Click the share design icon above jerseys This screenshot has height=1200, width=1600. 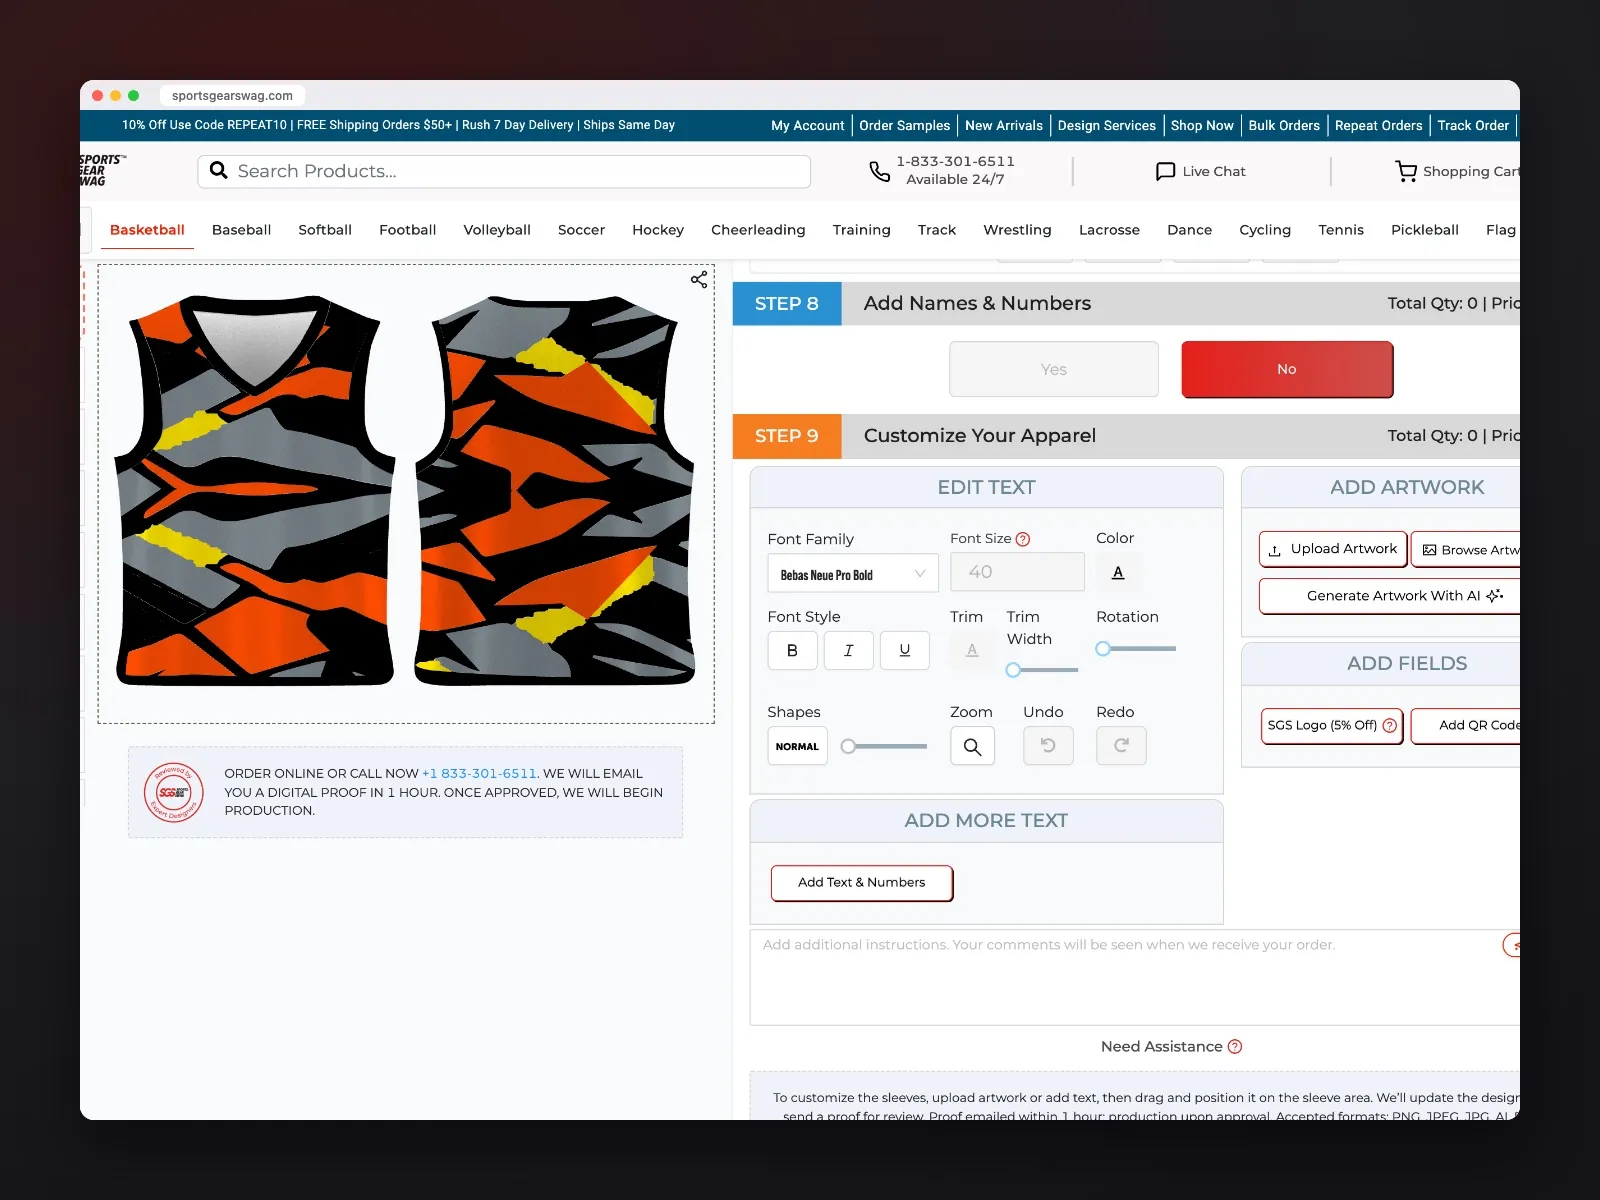point(699,280)
